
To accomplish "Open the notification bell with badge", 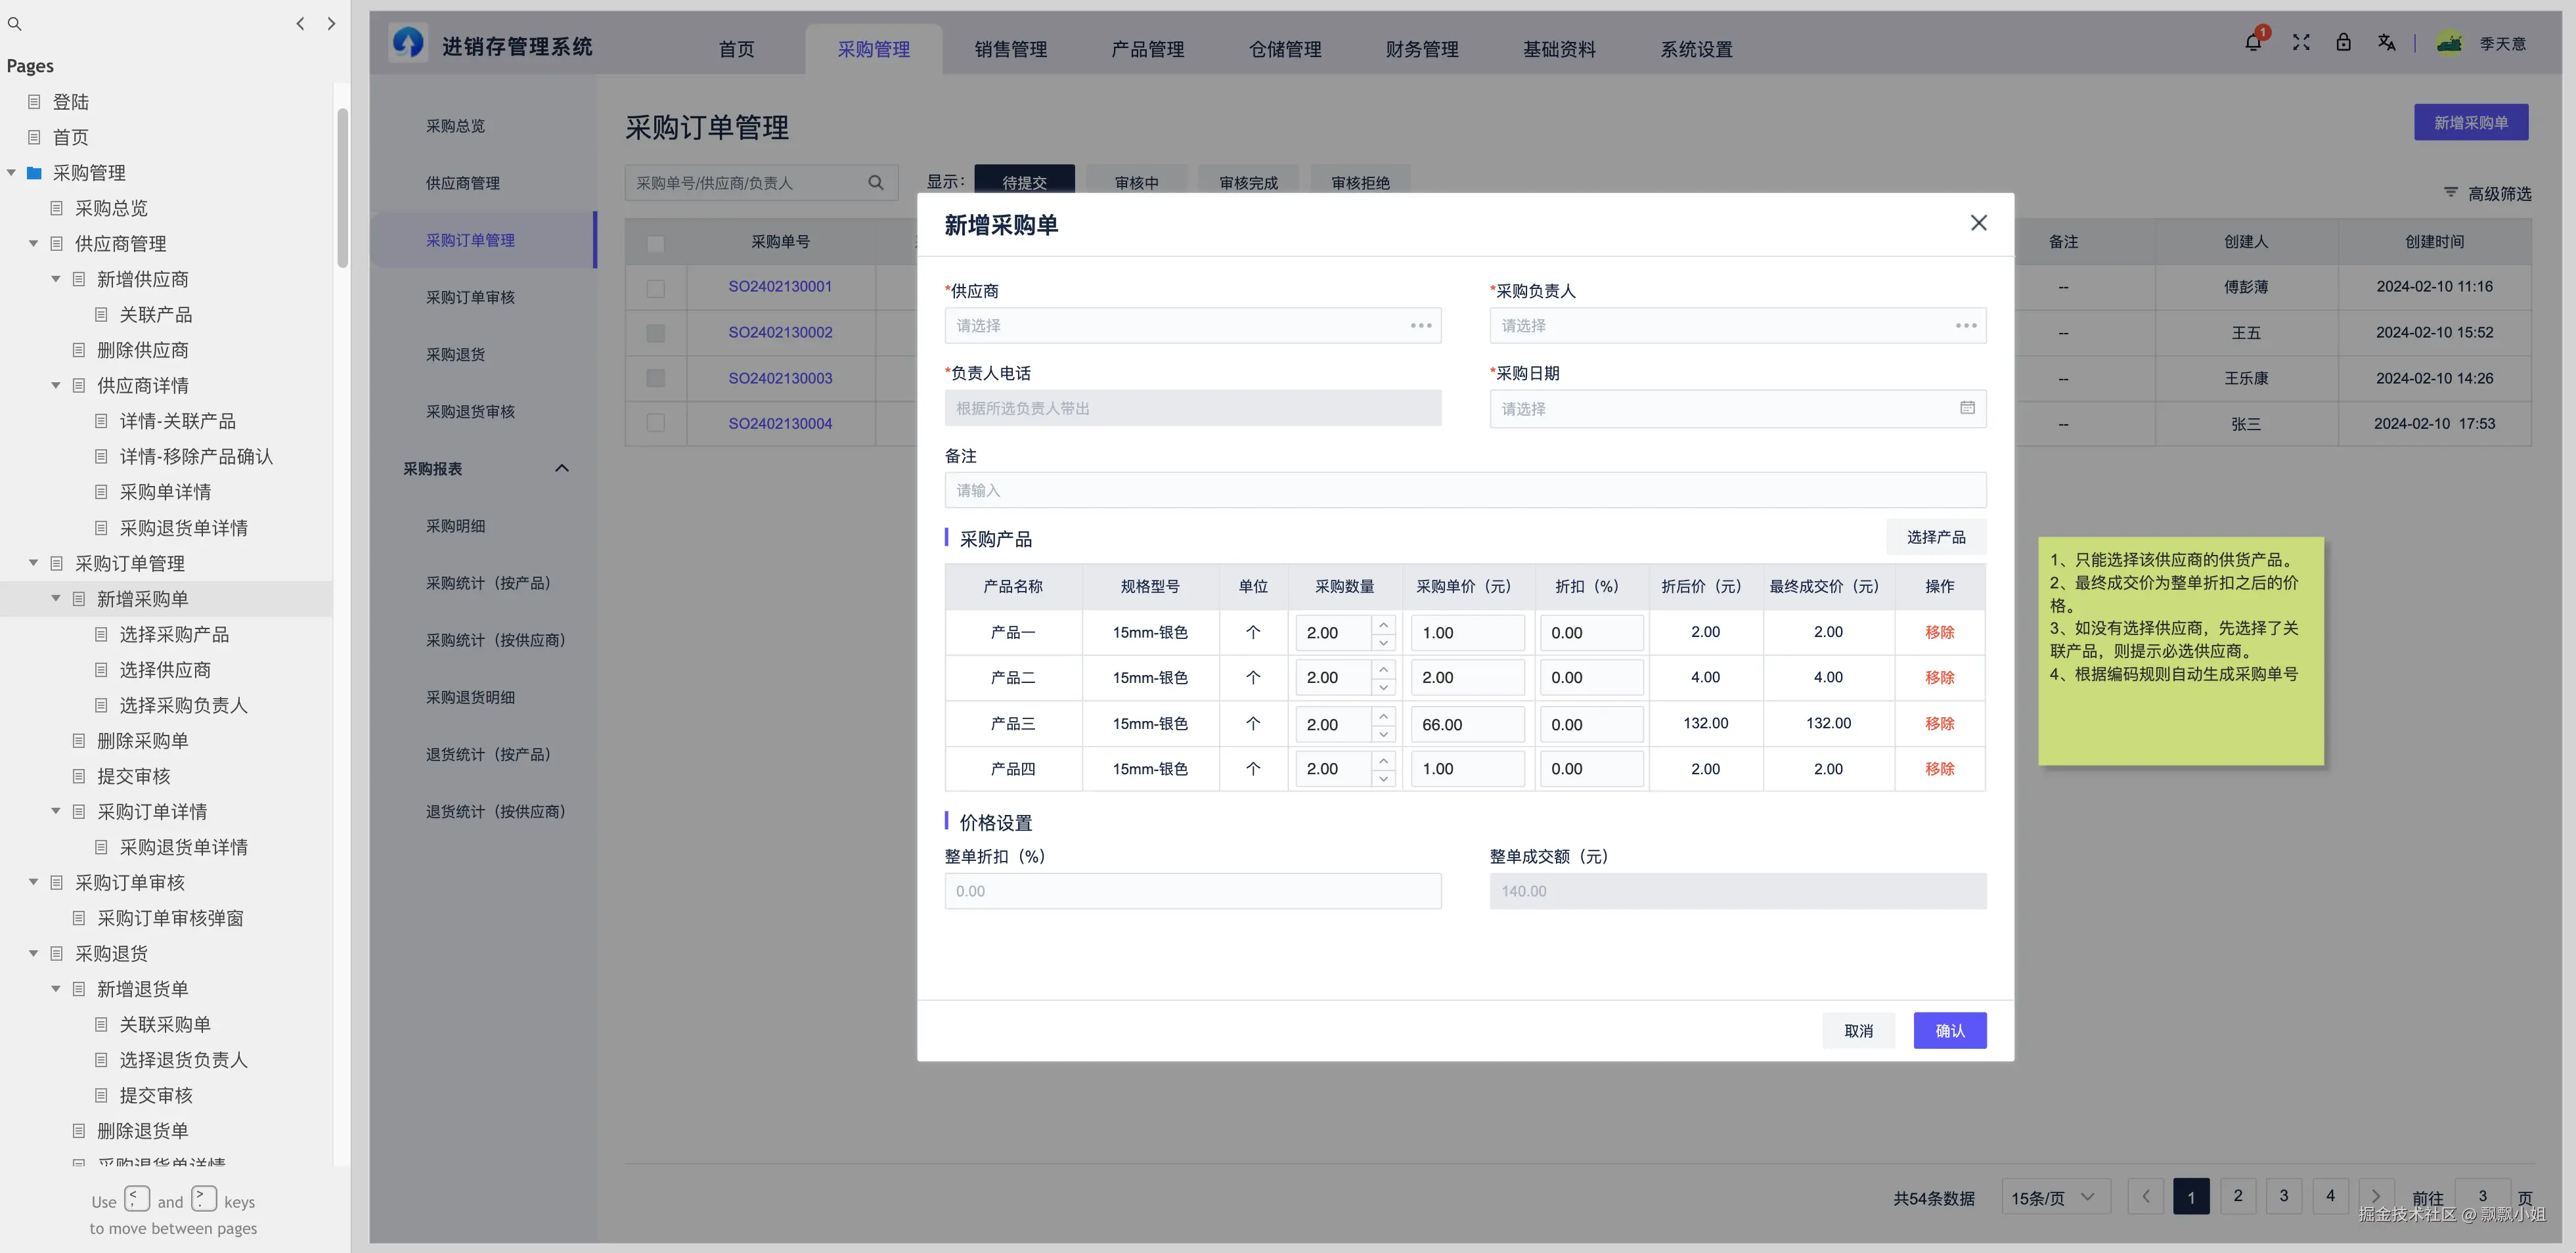I will pyautogui.click(x=2253, y=42).
